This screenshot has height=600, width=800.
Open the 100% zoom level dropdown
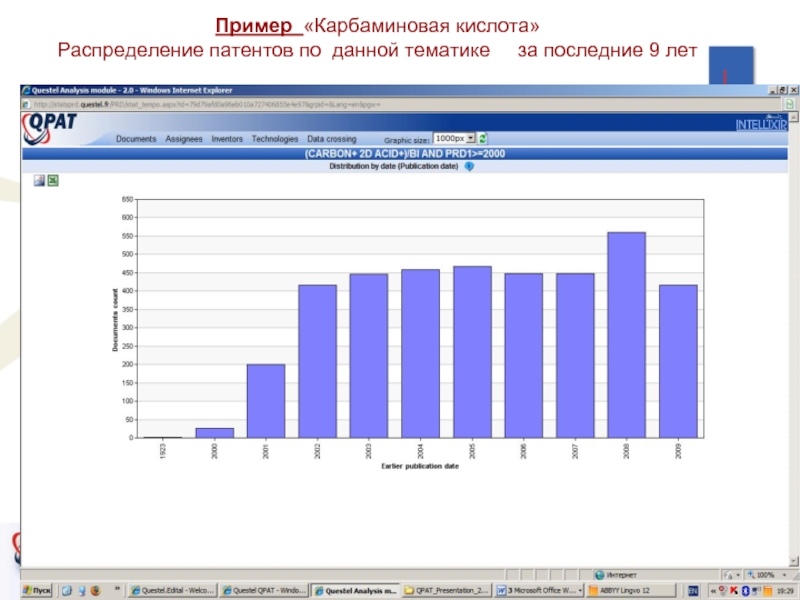click(x=765, y=575)
